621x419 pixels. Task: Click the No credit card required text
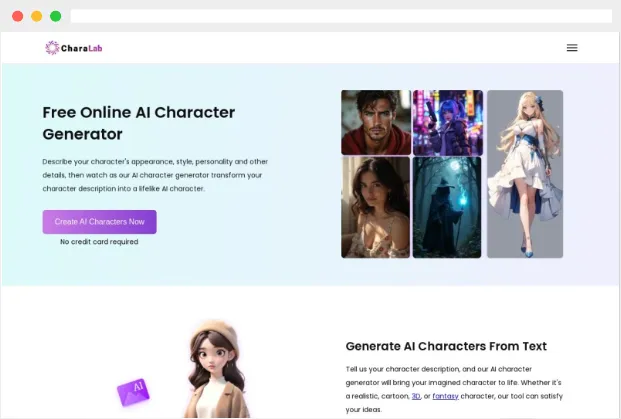[99, 242]
